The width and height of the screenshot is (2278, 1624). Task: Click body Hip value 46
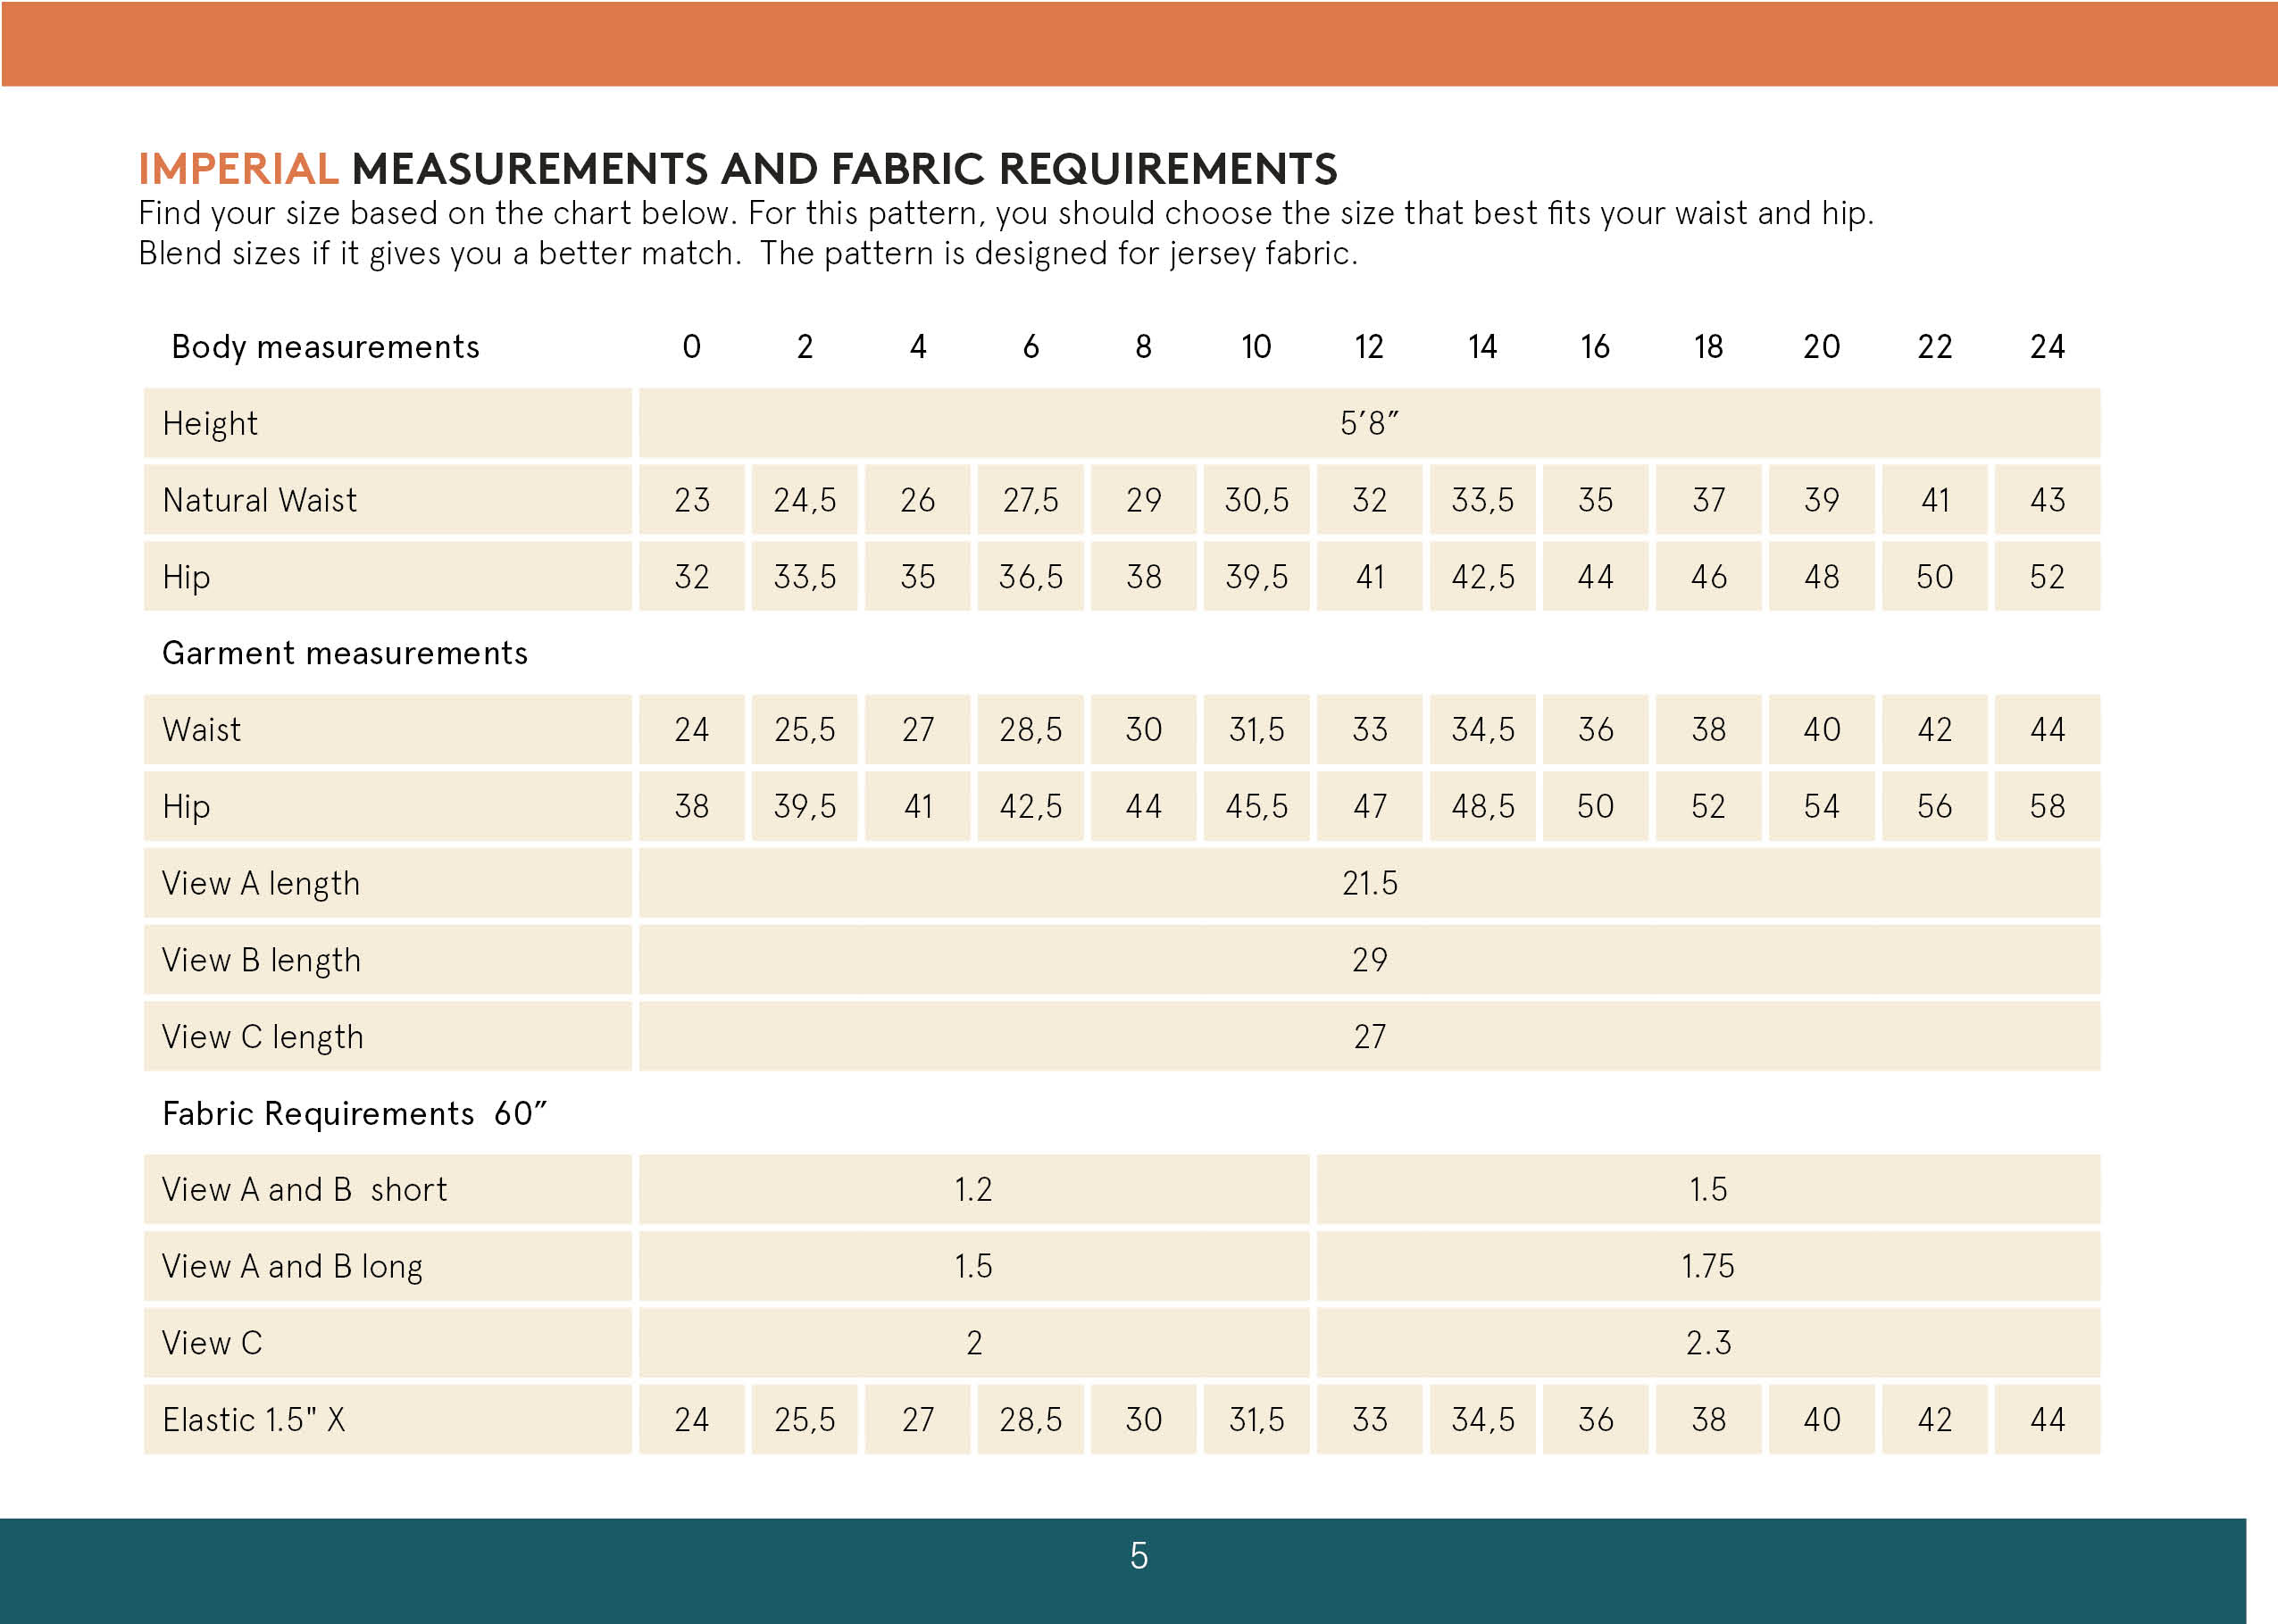(x=1708, y=577)
